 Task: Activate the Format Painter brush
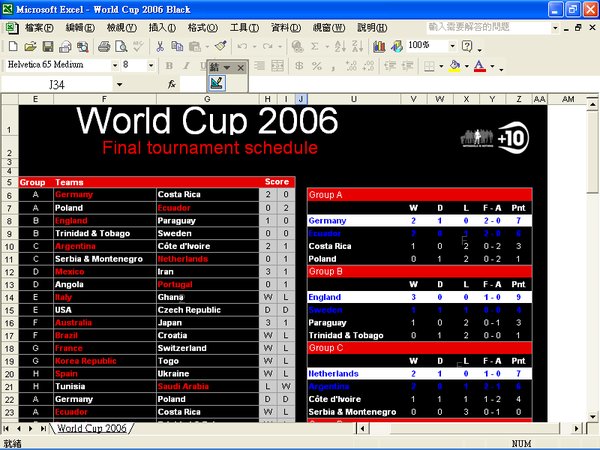pyautogui.click(x=221, y=46)
